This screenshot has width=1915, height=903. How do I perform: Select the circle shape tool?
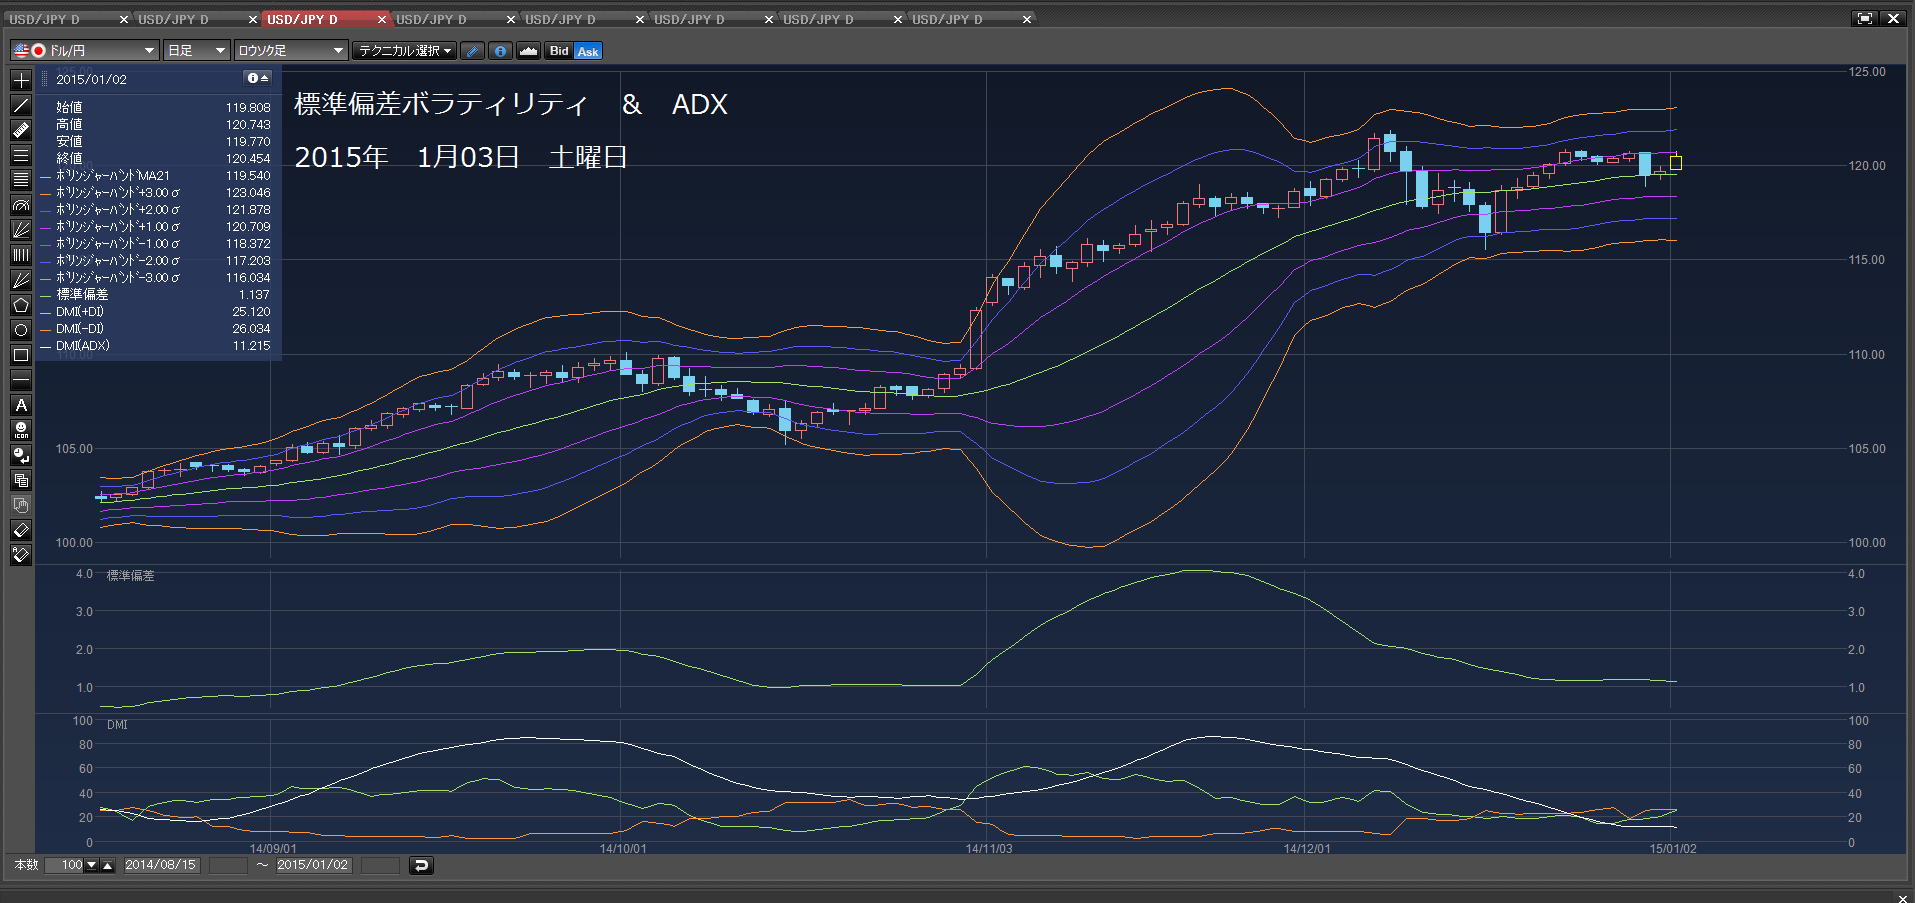pyautogui.click(x=21, y=330)
